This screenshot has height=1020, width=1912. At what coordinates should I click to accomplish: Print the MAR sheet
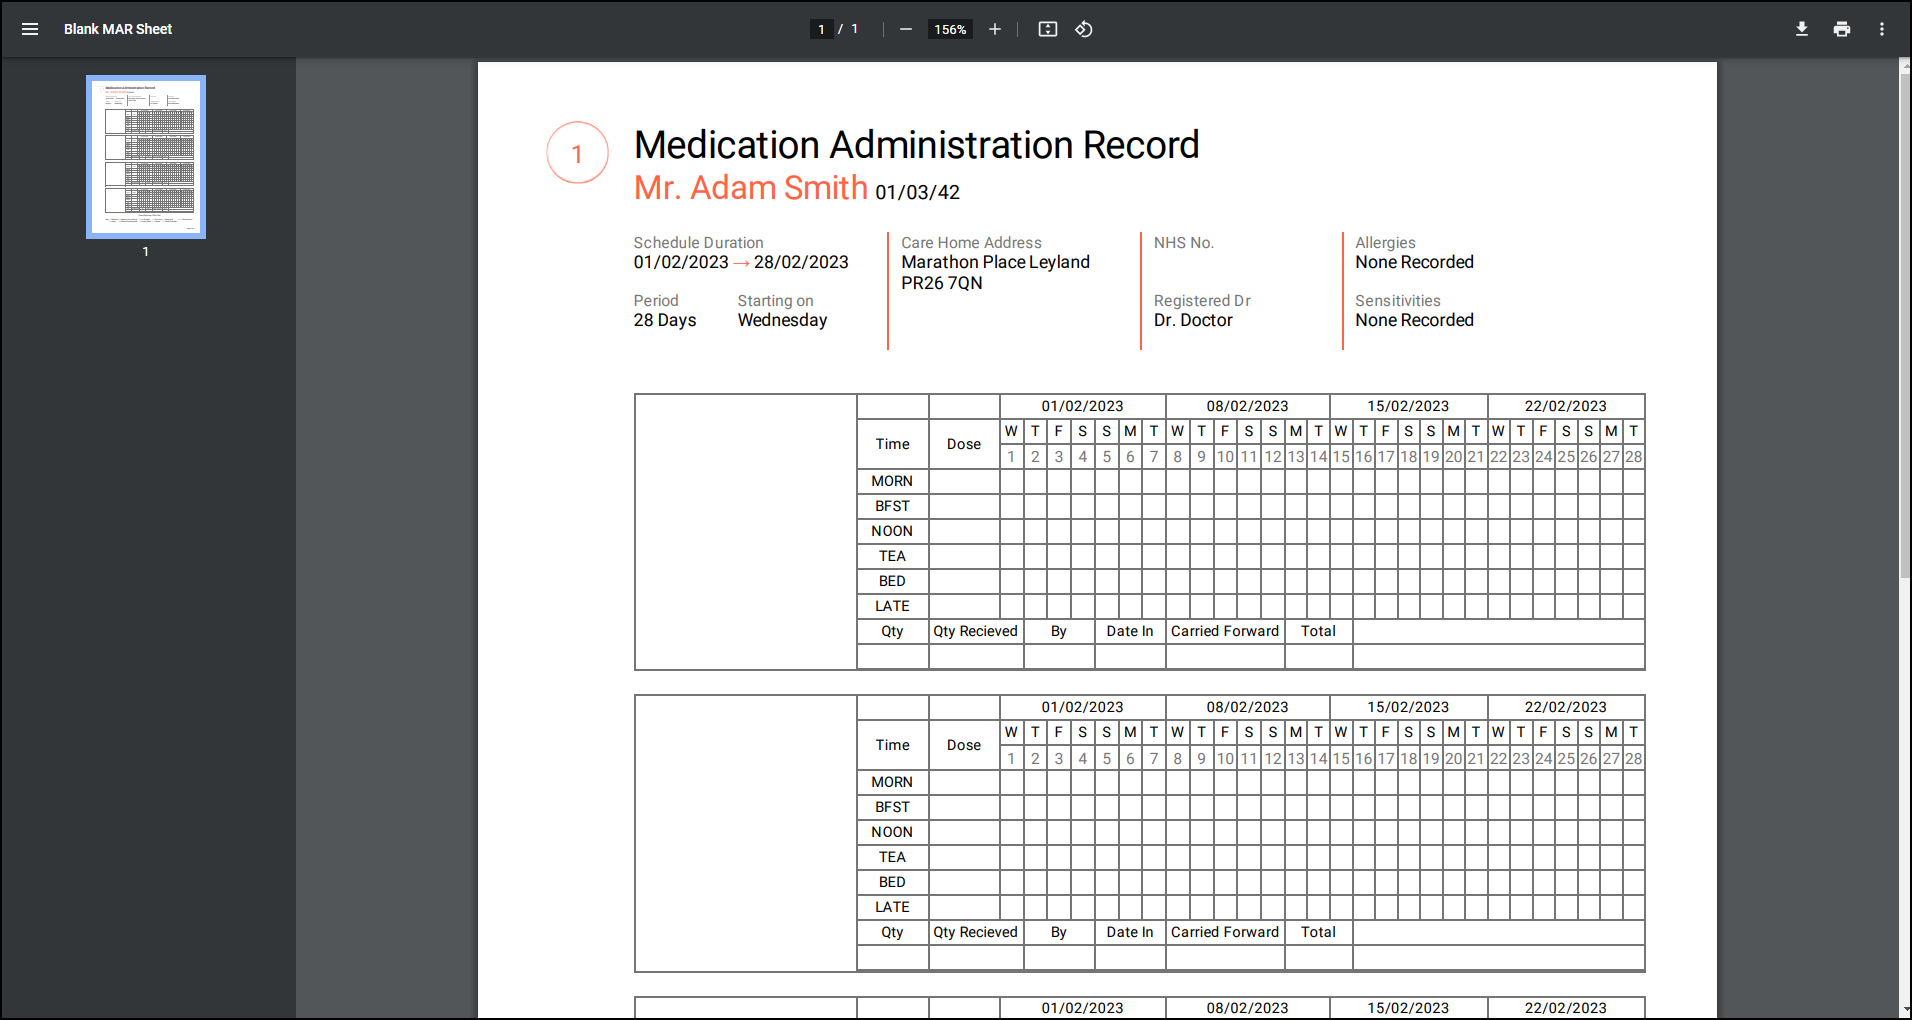pos(1841,29)
